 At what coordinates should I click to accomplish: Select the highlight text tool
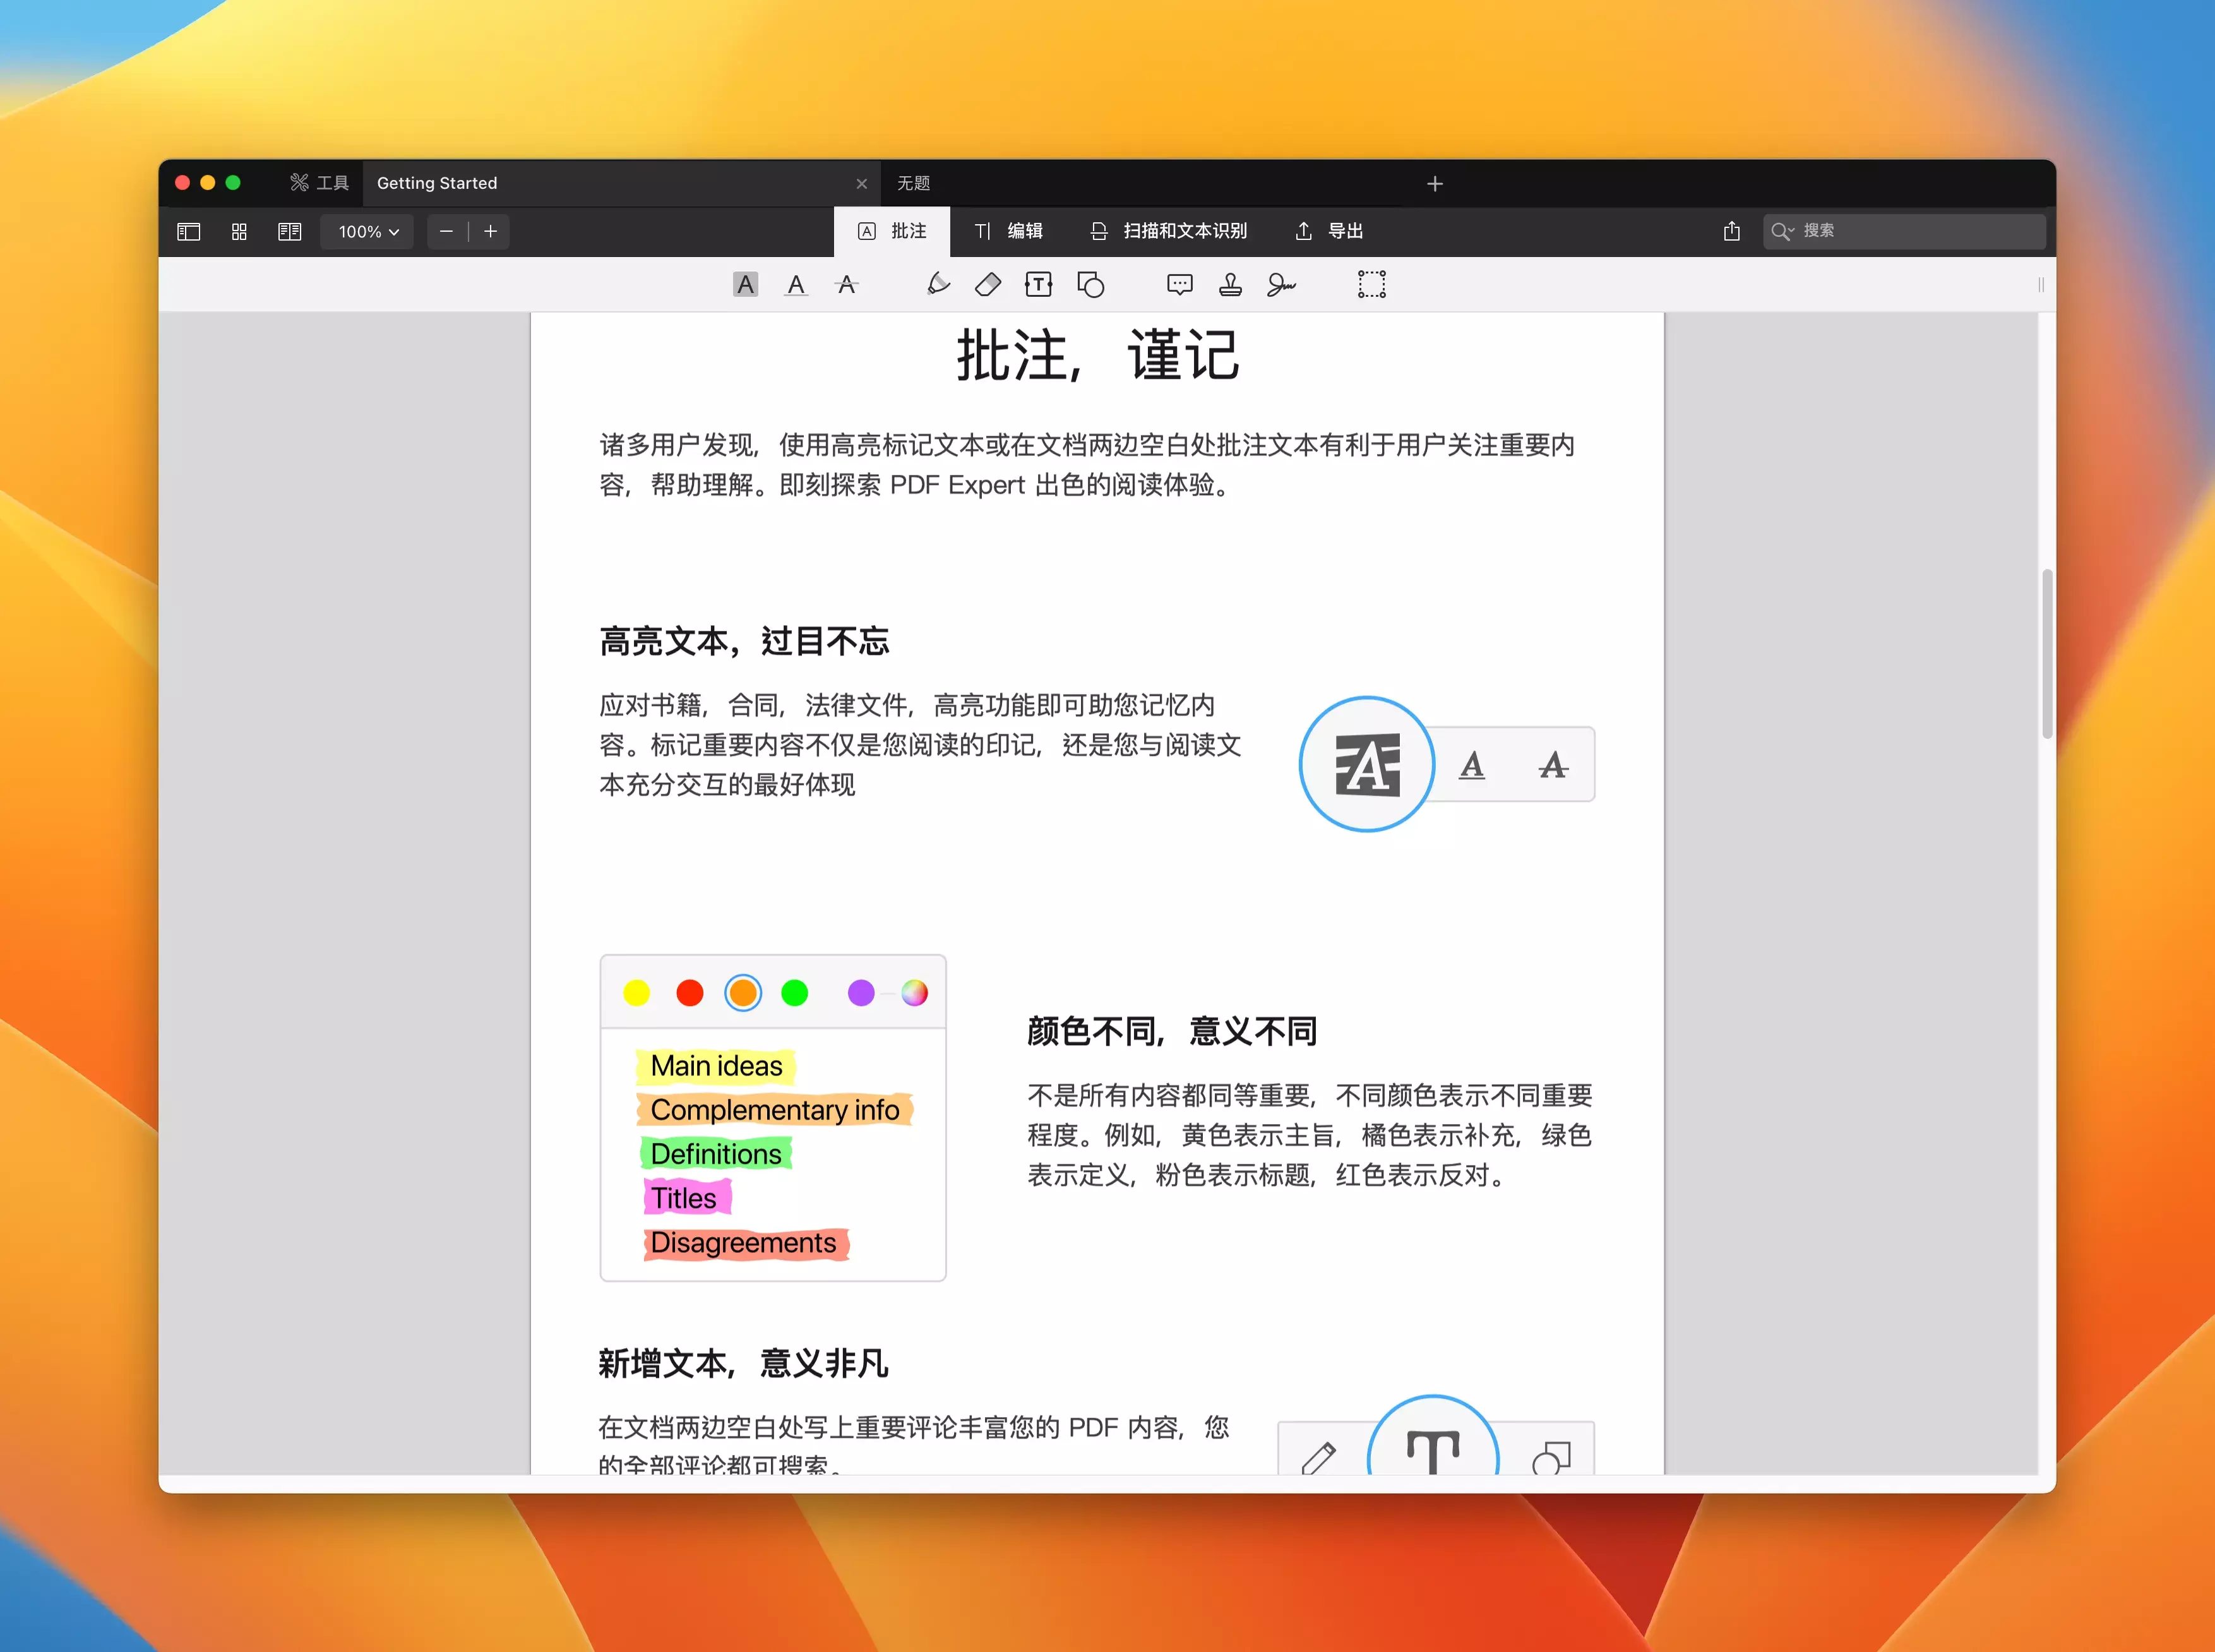pyautogui.click(x=745, y=285)
